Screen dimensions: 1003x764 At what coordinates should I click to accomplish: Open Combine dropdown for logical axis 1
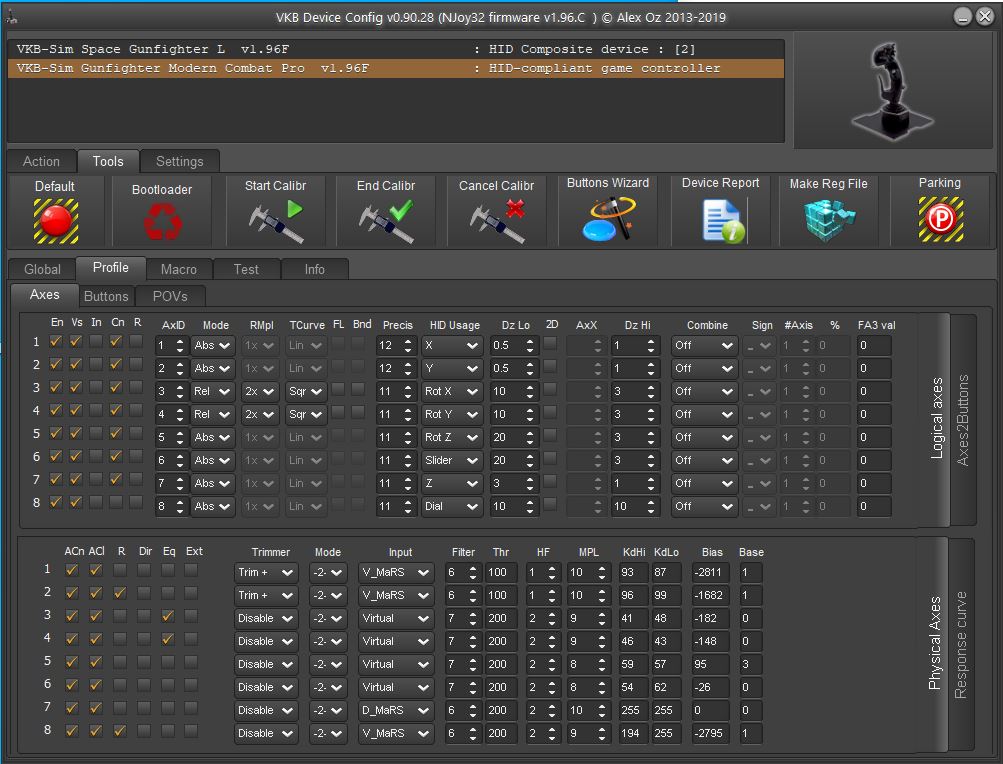click(x=704, y=346)
